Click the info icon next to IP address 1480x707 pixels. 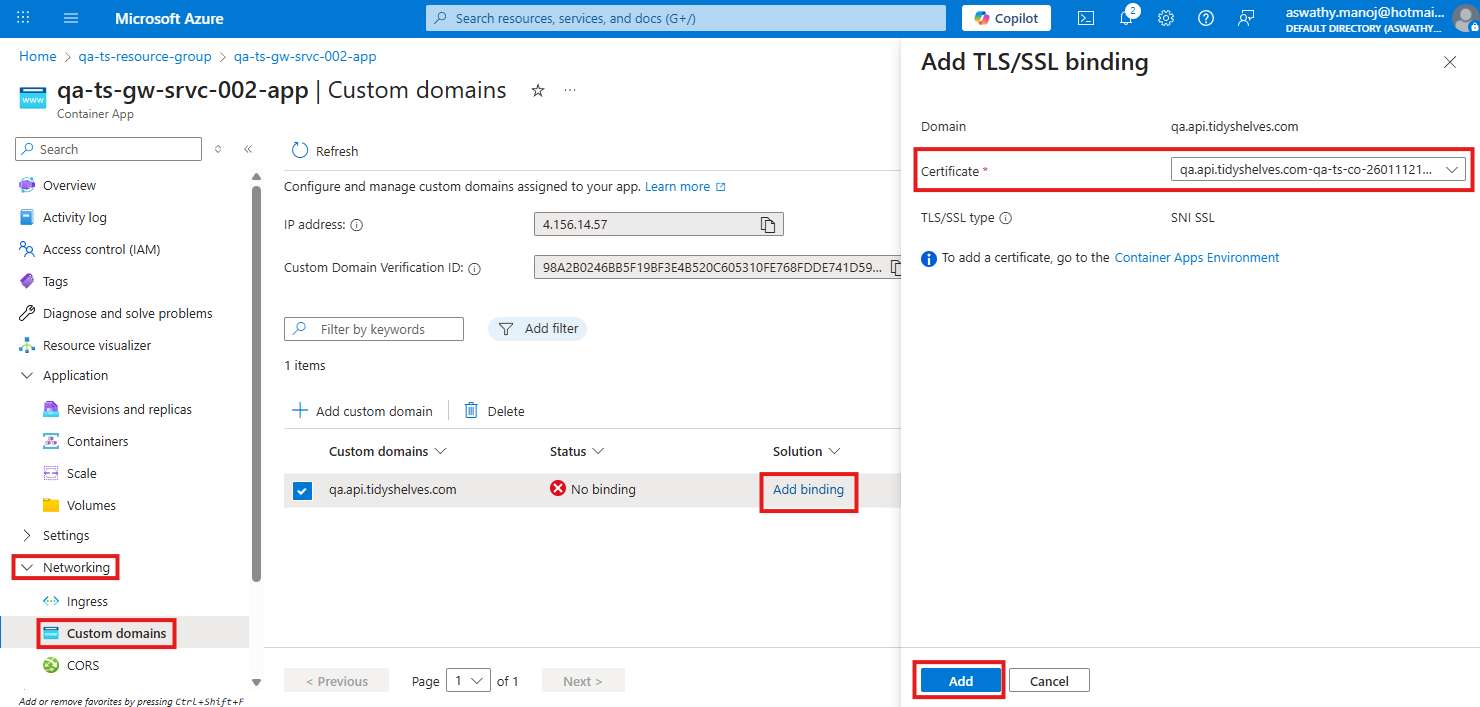(x=357, y=225)
